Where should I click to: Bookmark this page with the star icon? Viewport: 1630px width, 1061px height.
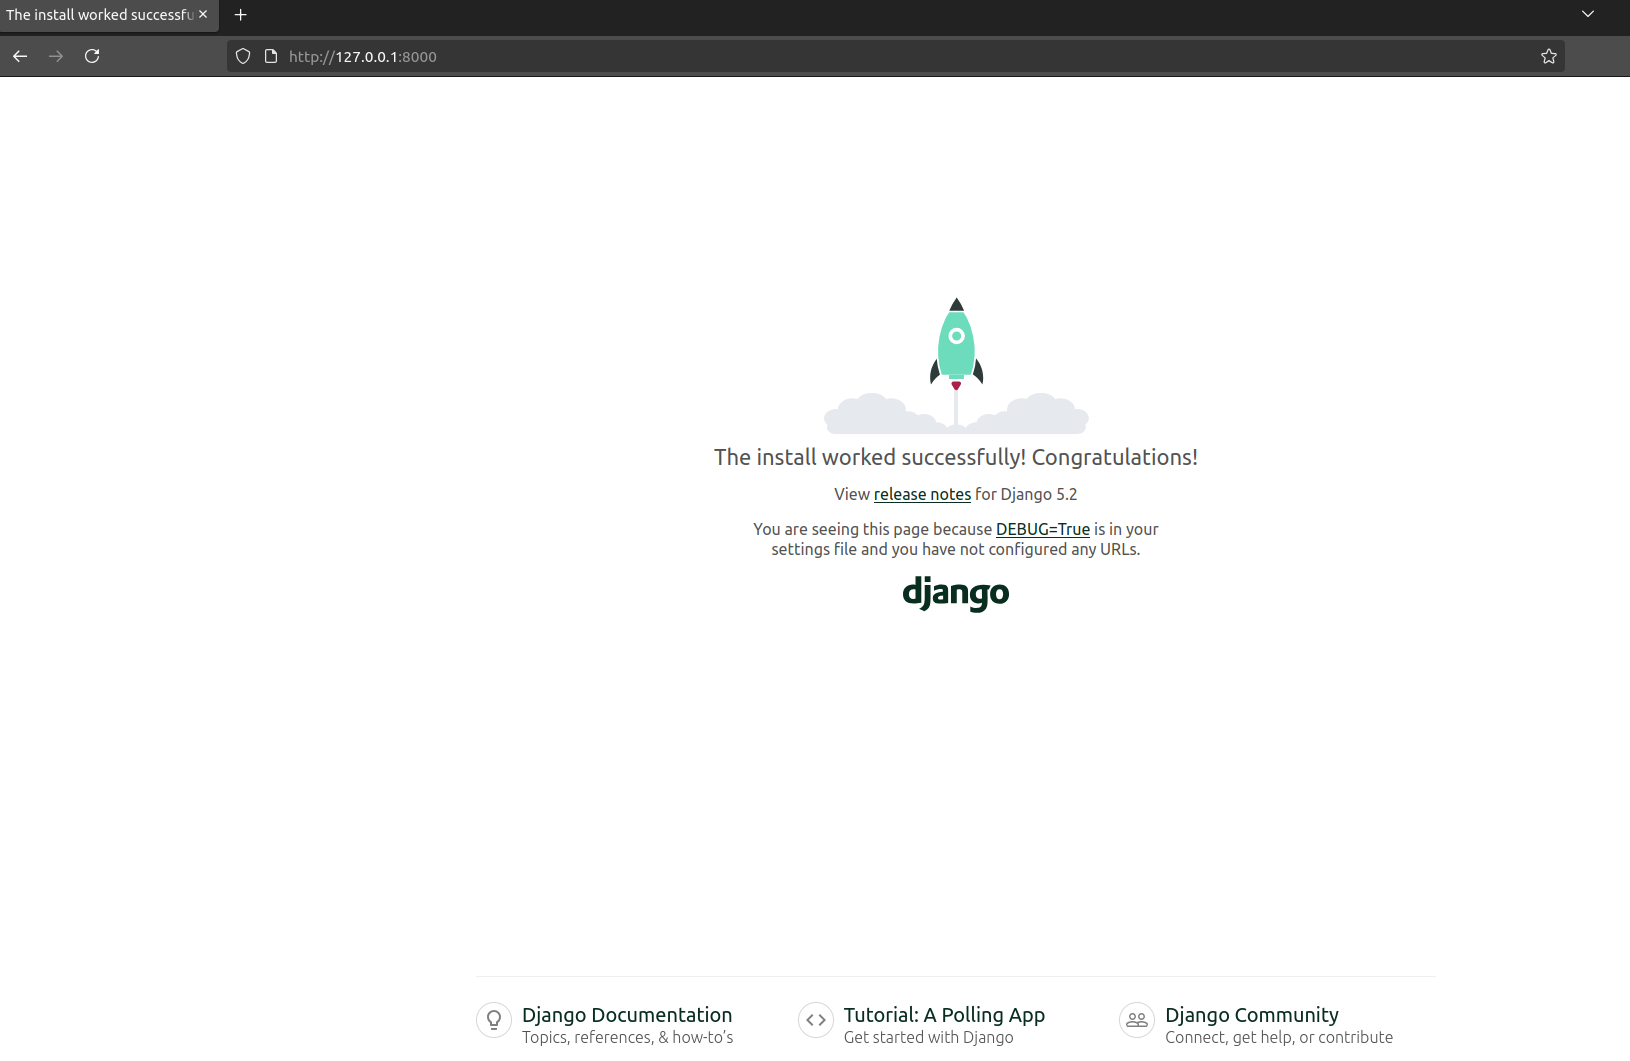click(1549, 56)
